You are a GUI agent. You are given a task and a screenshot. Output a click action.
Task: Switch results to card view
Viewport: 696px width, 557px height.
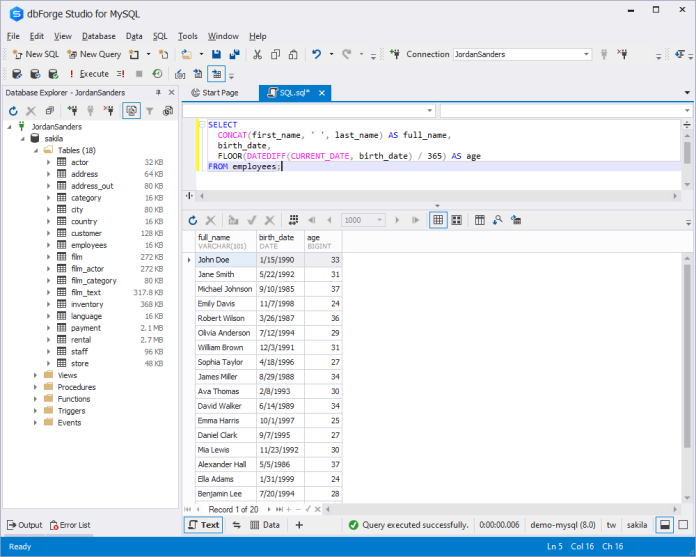[x=456, y=220]
